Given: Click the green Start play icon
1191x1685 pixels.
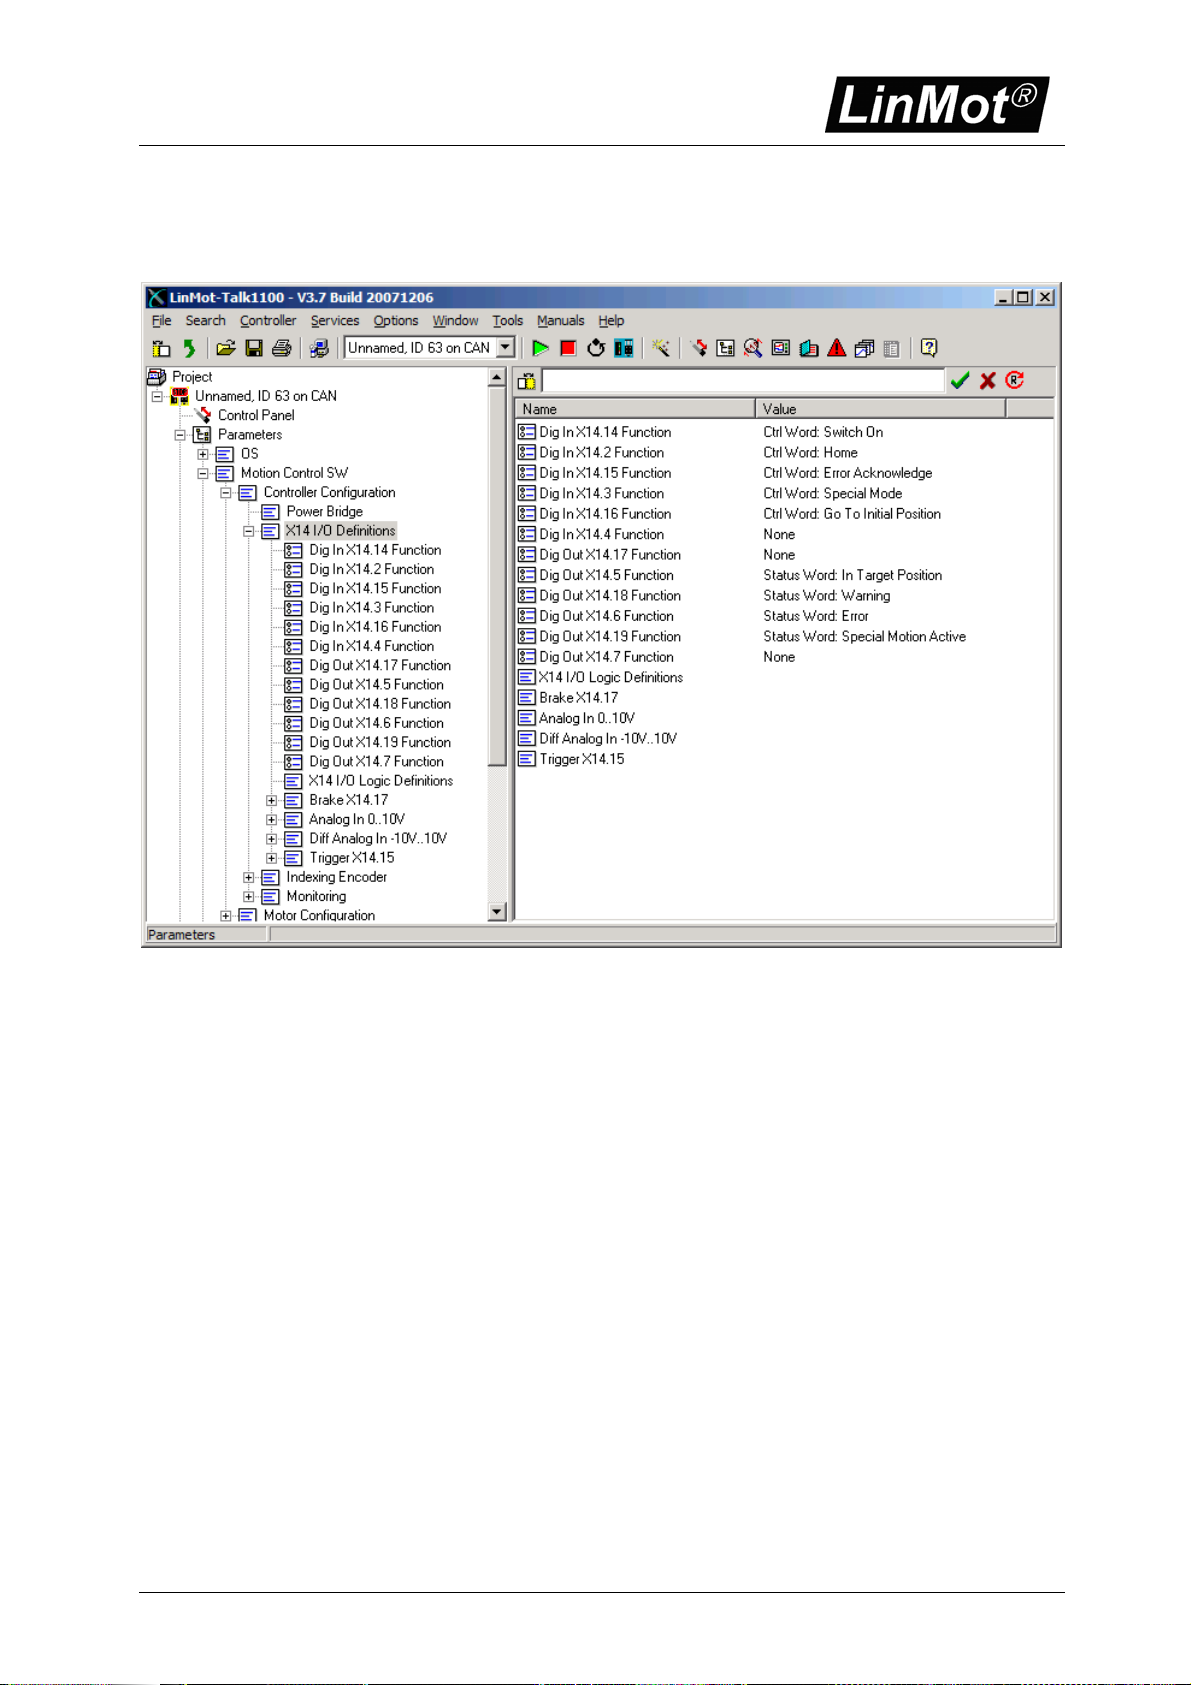Looking at the screenshot, I should click(540, 348).
